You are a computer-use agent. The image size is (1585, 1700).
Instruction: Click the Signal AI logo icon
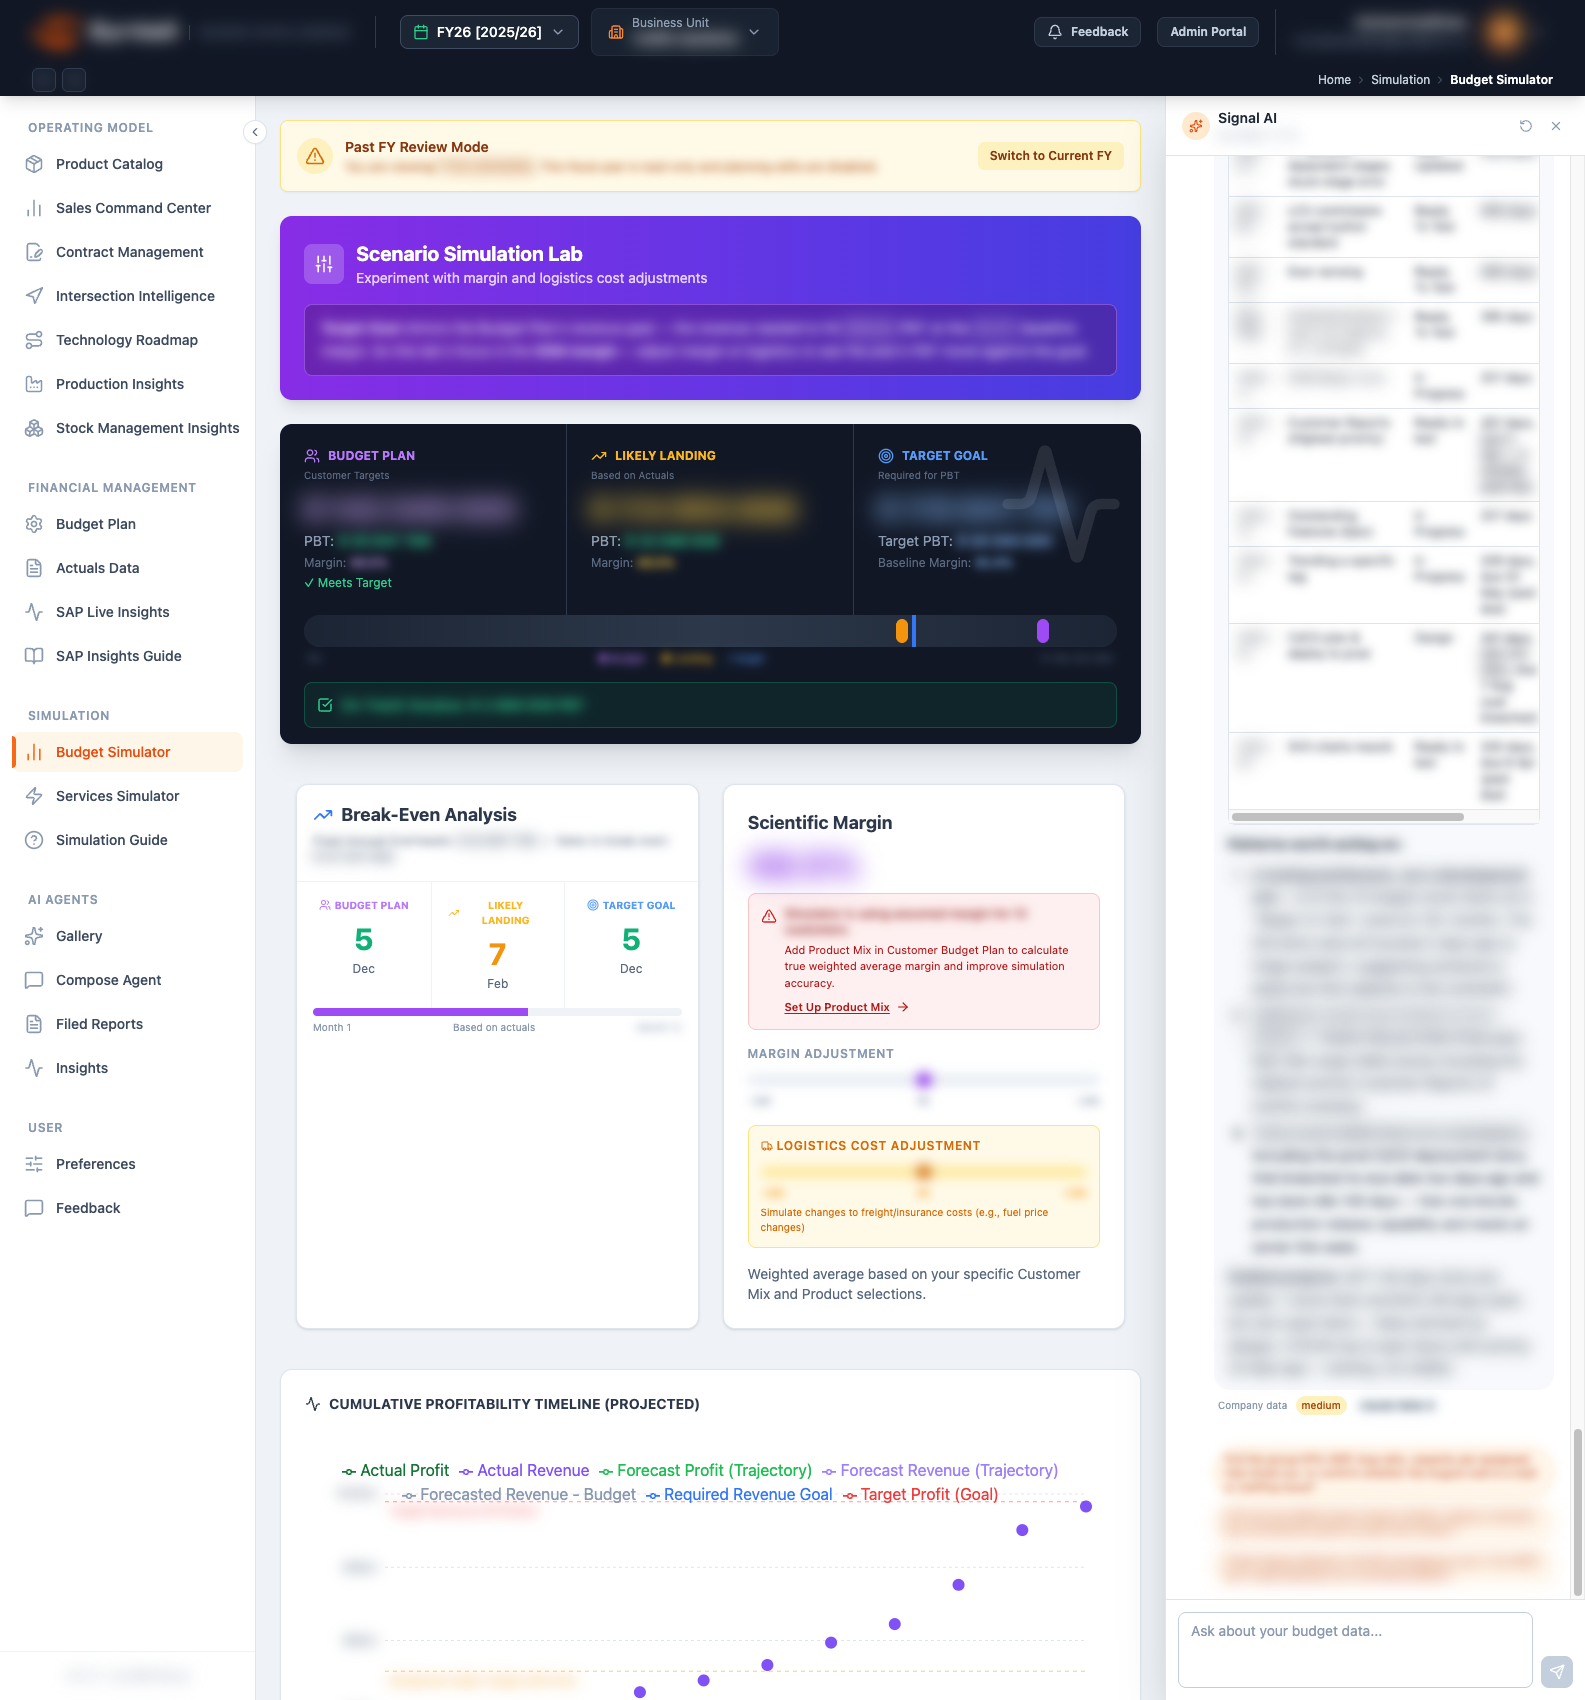1196,126
